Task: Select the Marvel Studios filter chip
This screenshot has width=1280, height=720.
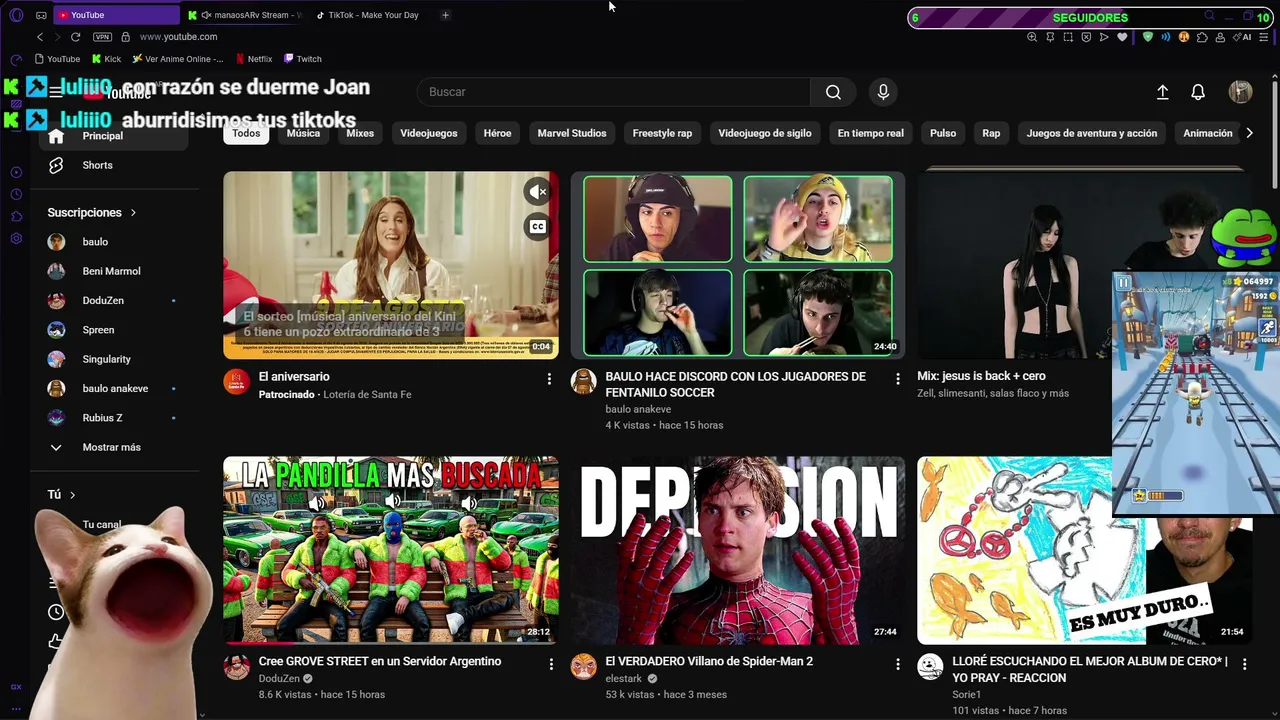Action: point(572,133)
